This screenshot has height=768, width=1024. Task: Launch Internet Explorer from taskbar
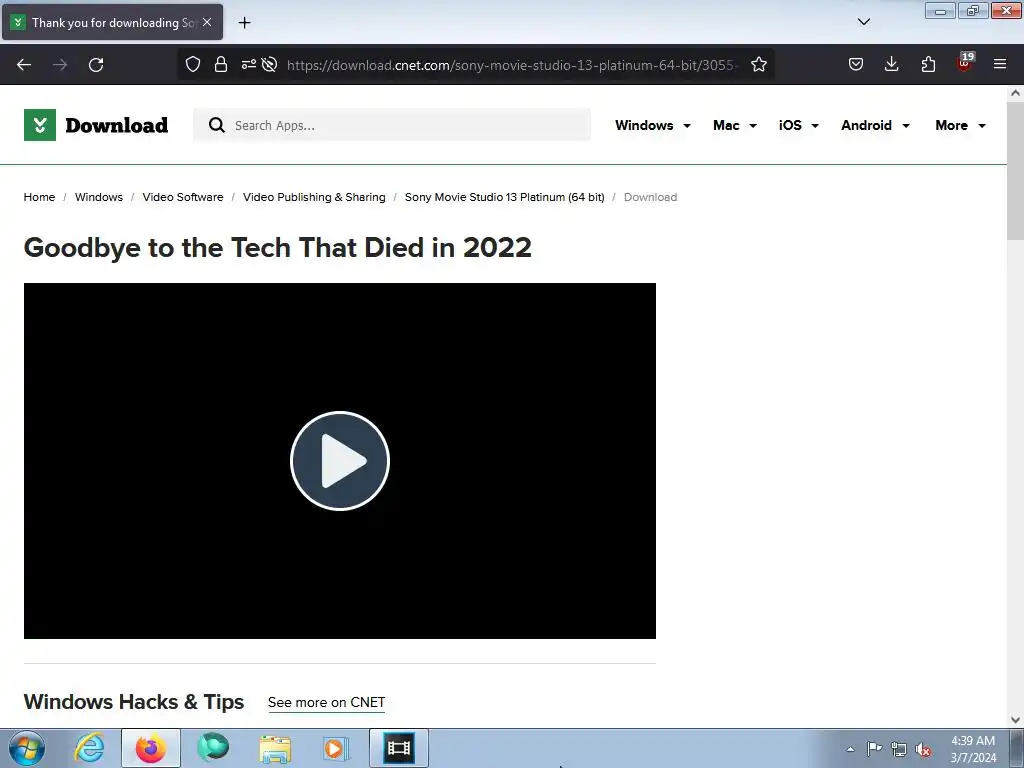[x=89, y=748]
